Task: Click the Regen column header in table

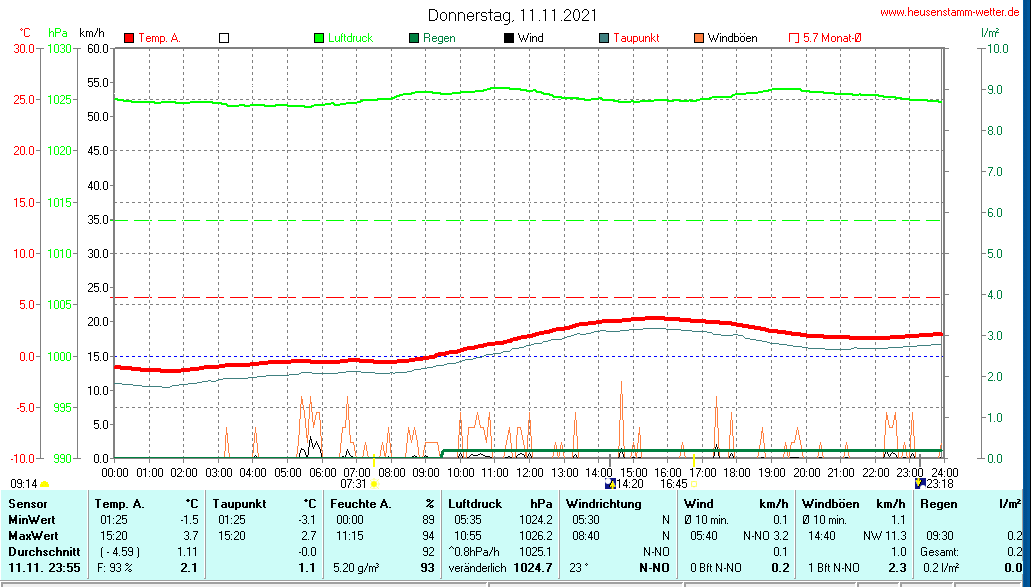Action: [x=939, y=504]
